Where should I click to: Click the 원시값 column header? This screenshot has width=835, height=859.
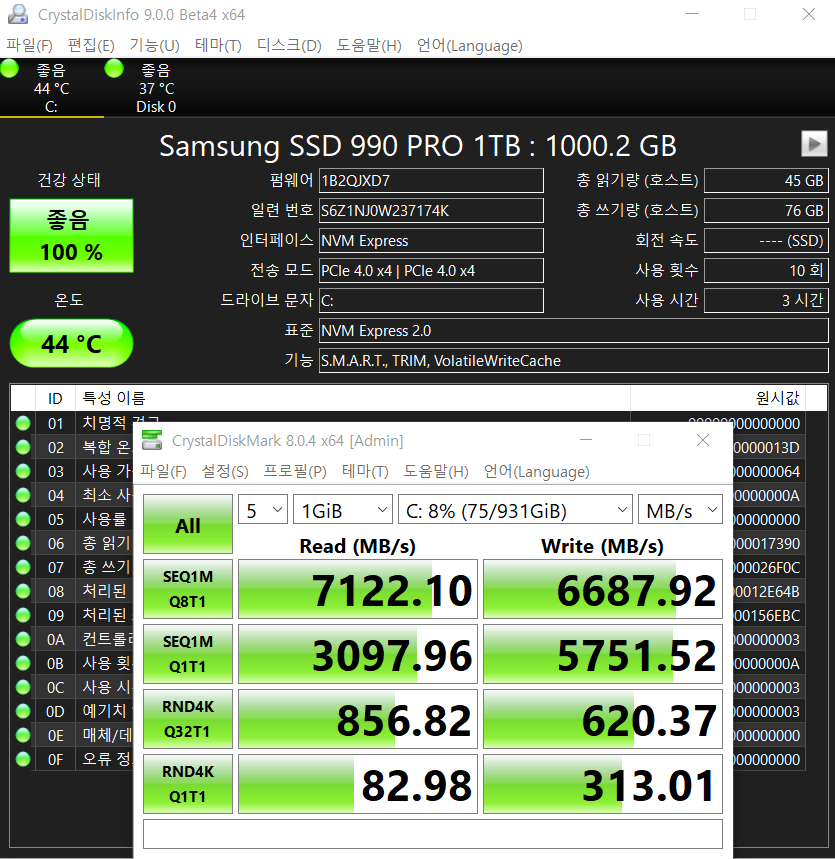click(718, 398)
